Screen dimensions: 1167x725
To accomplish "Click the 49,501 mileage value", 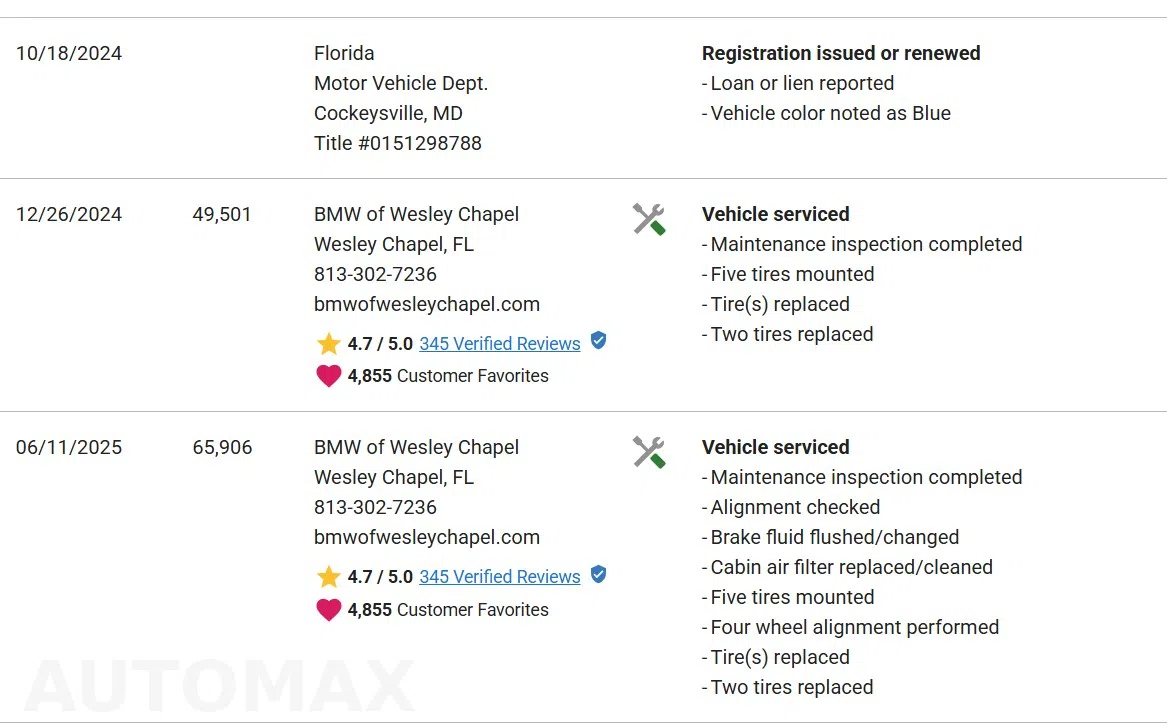I will (x=222, y=214).
